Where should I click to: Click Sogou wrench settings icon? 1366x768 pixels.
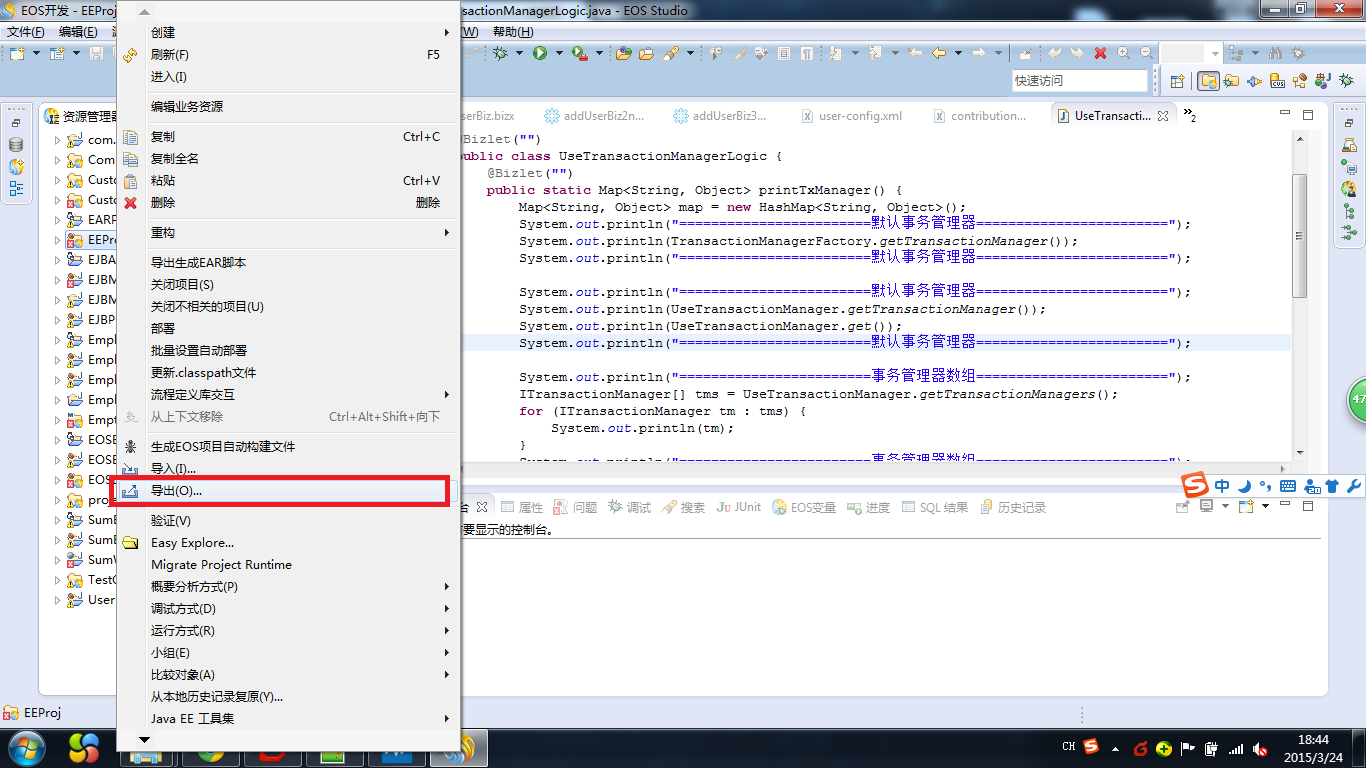1354,487
